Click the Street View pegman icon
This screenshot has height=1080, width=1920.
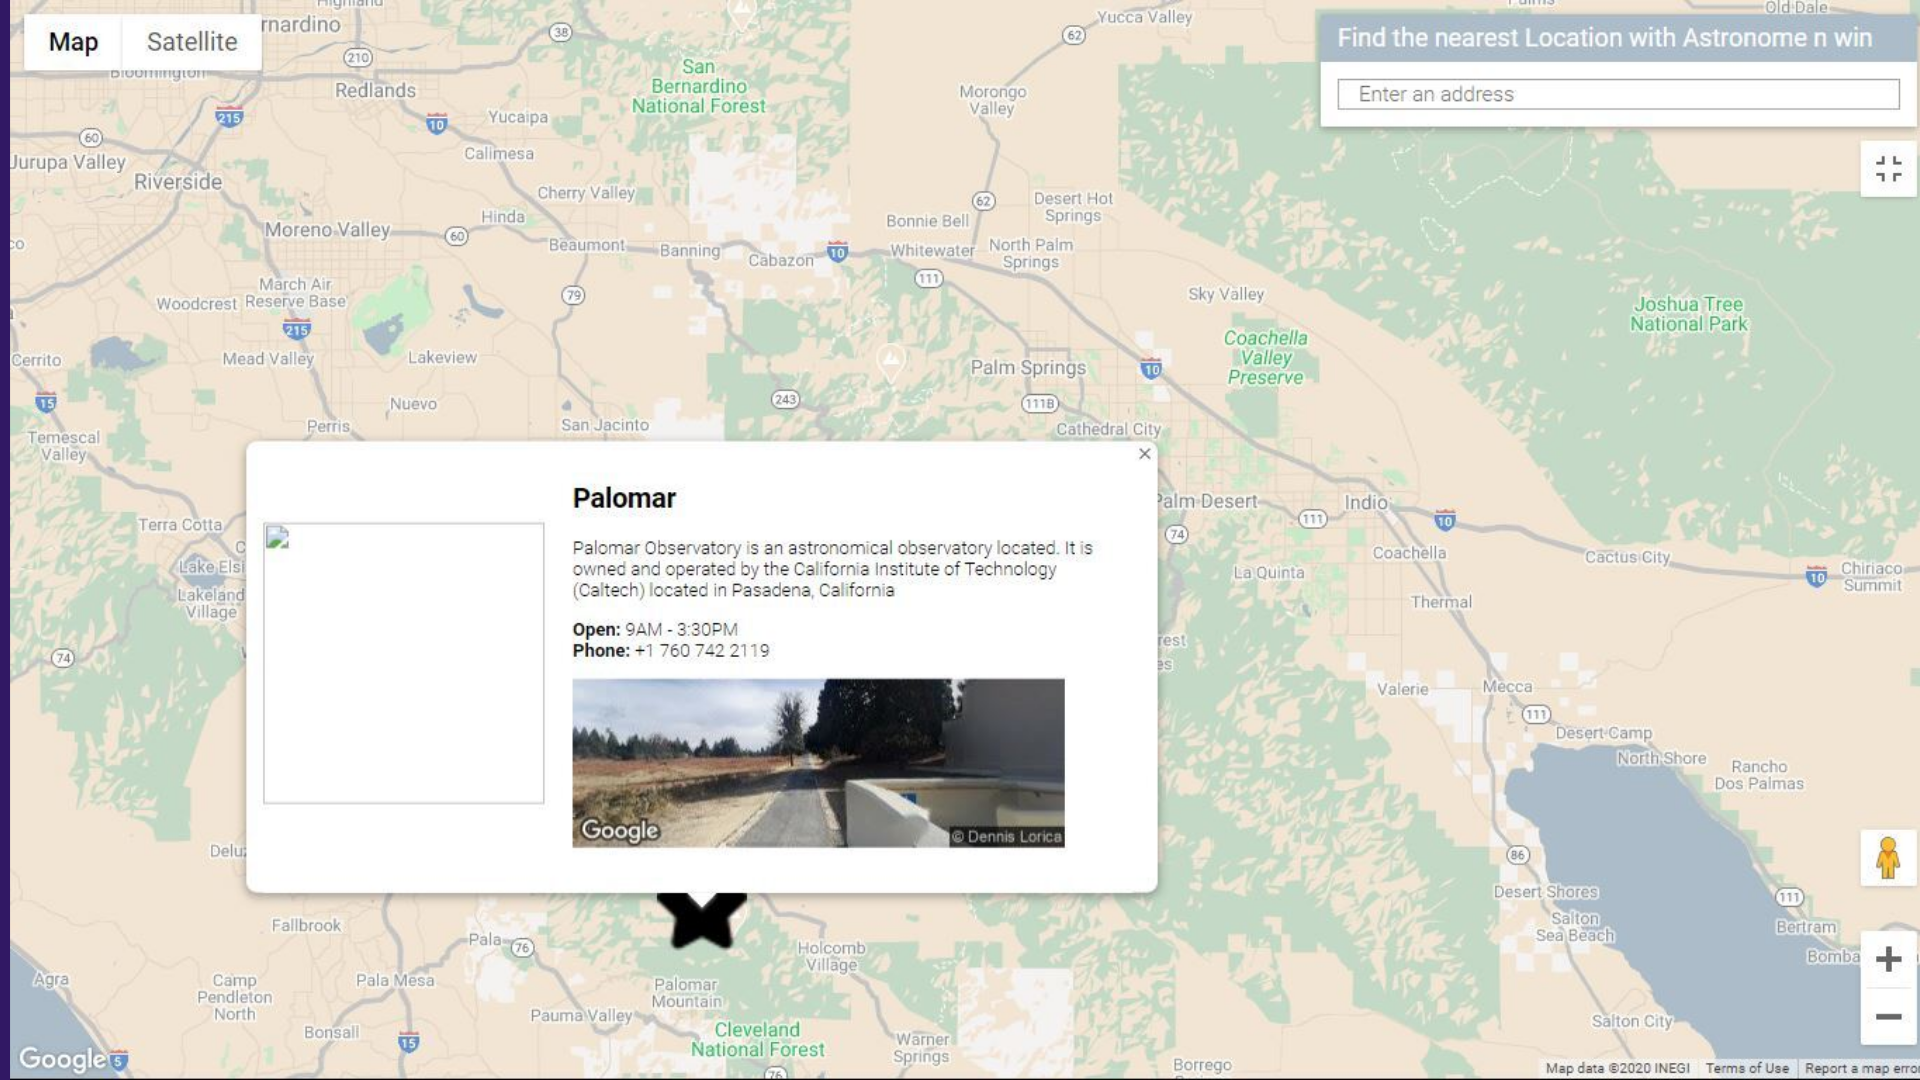pos(1887,858)
